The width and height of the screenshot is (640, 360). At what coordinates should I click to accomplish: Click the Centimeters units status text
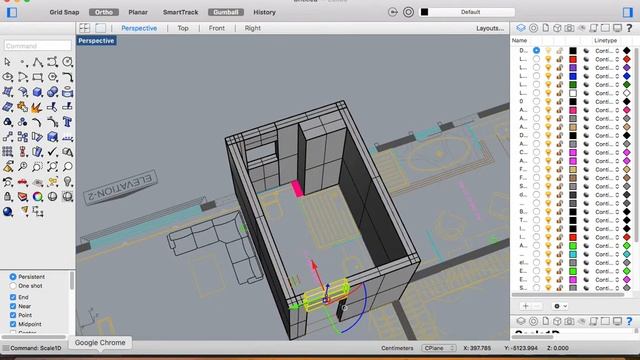[397, 348]
